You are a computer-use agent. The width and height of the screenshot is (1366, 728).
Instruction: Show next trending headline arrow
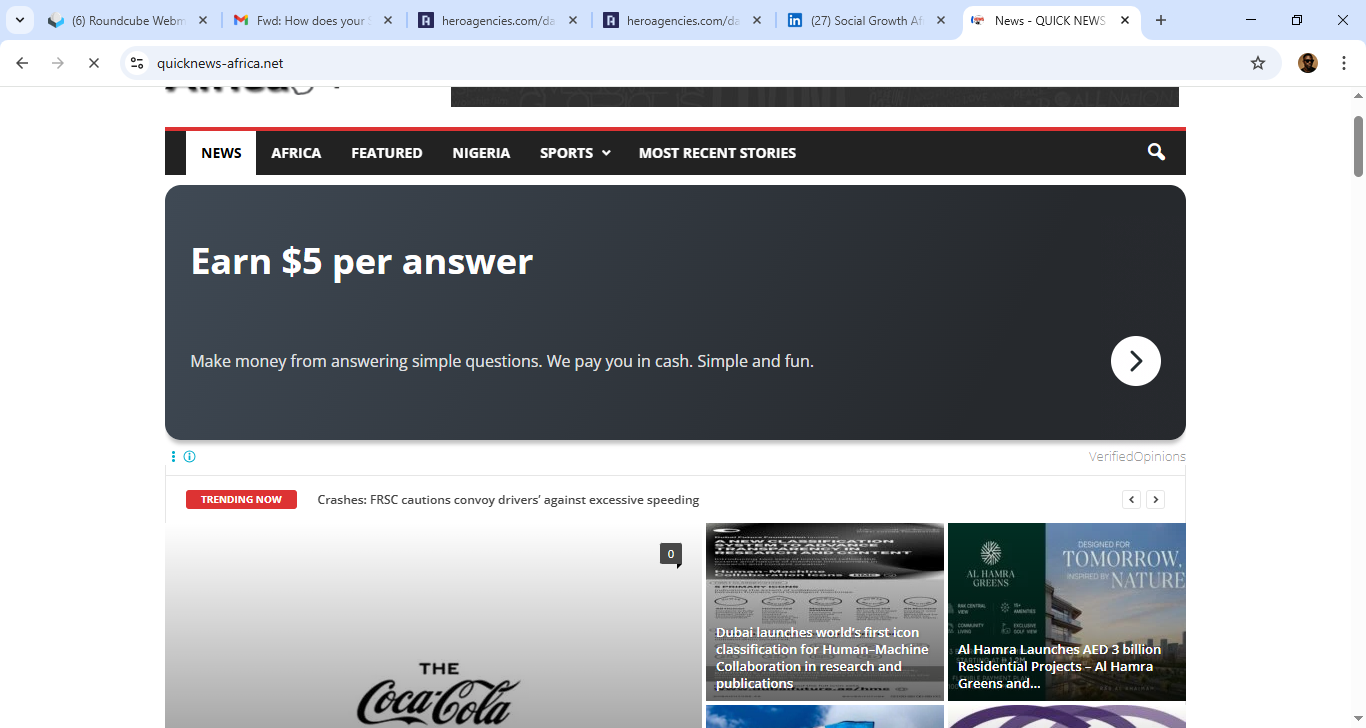pyautogui.click(x=1155, y=500)
